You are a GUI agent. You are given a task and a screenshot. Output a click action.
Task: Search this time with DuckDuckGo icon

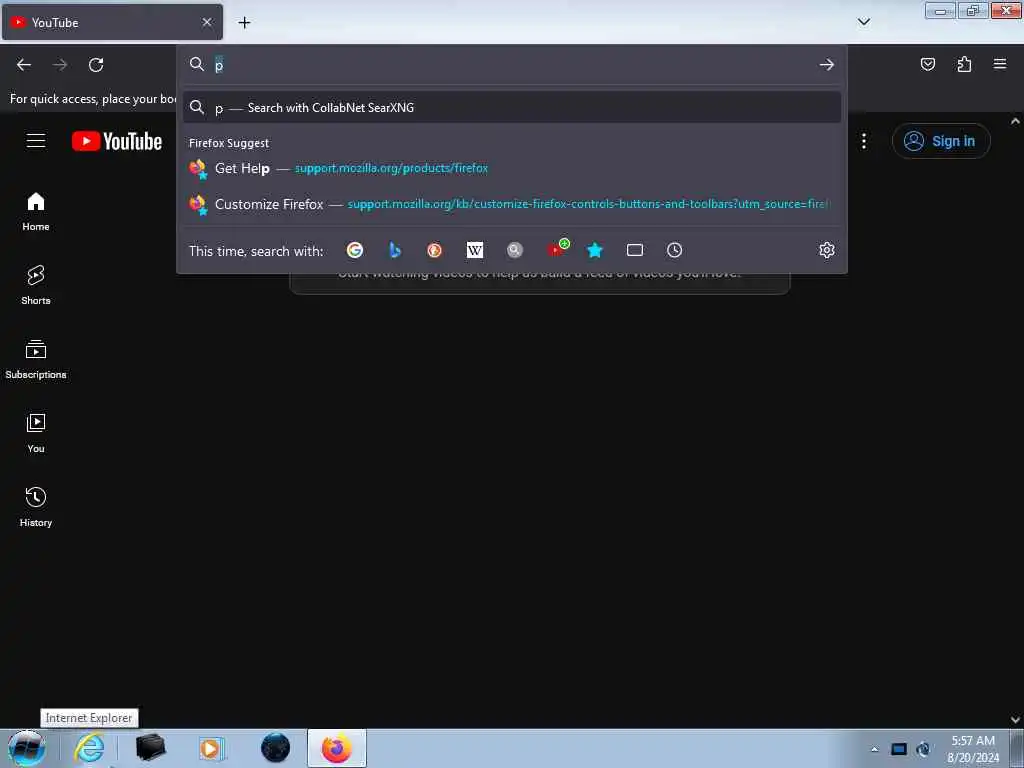pyautogui.click(x=434, y=250)
